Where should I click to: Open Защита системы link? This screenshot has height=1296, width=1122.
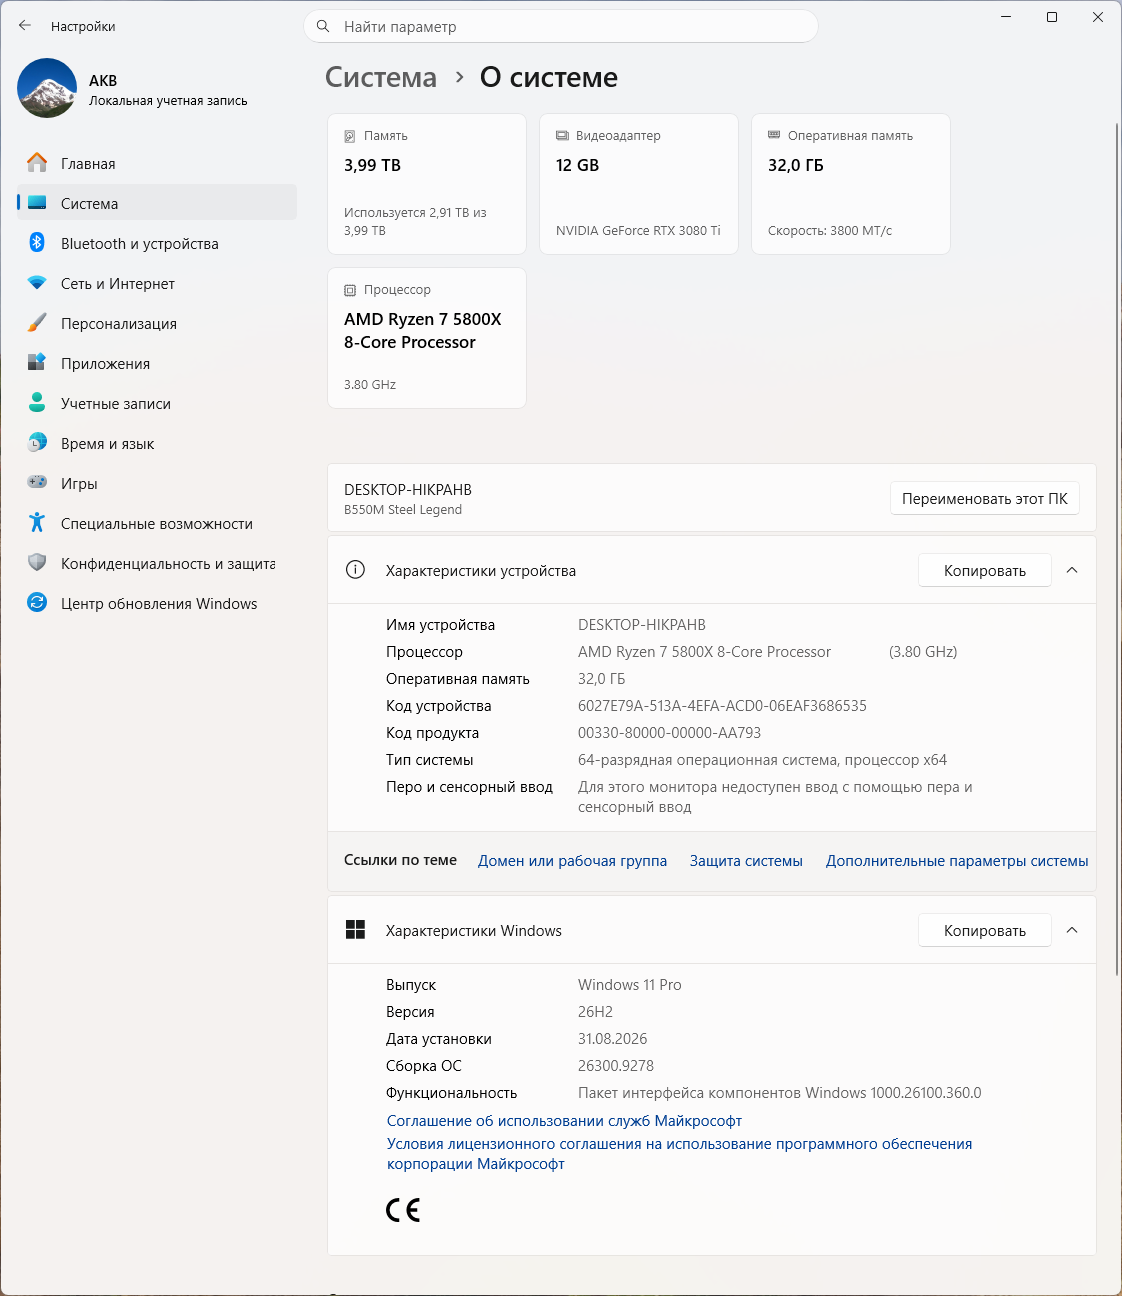746,860
